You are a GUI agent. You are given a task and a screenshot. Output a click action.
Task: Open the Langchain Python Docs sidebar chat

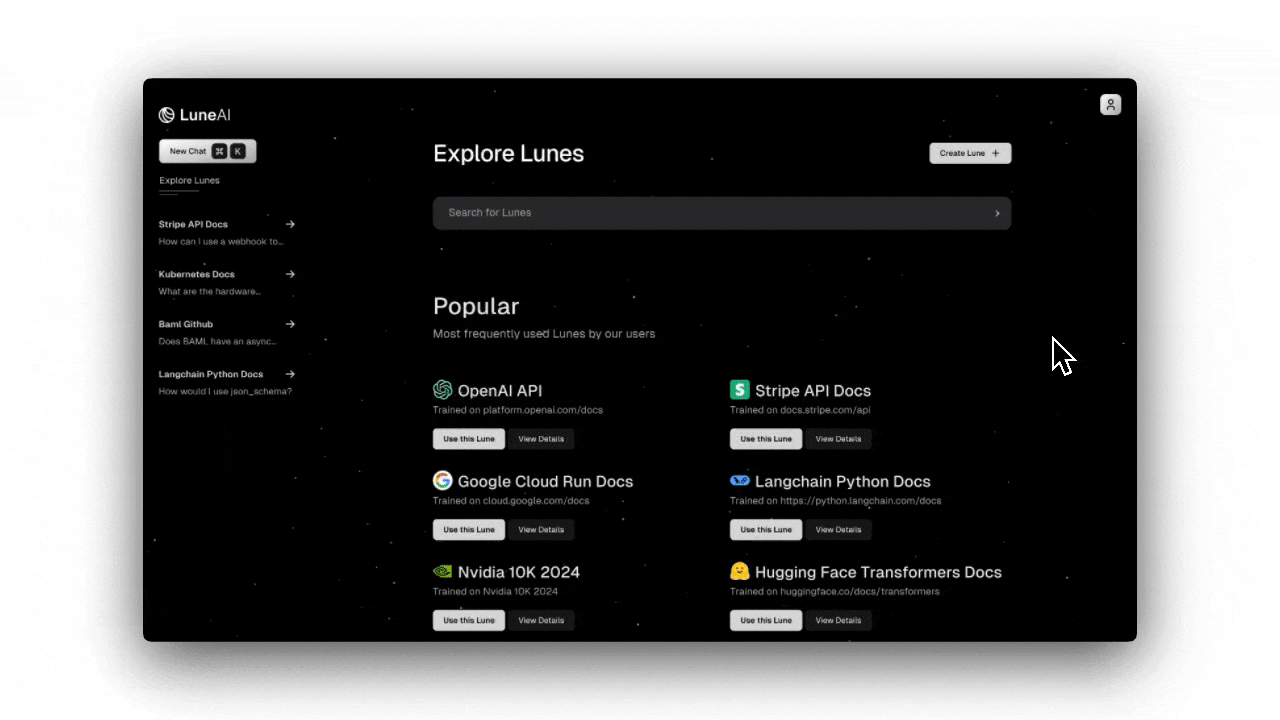pos(227,382)
